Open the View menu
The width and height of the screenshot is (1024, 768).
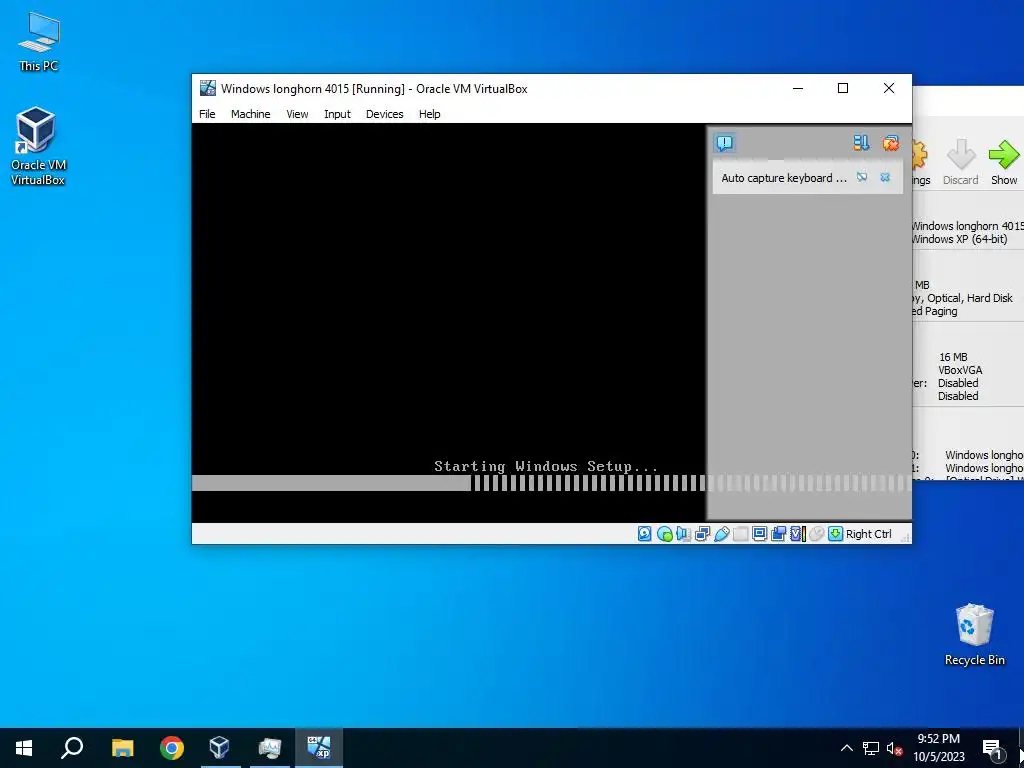[297, 114]
